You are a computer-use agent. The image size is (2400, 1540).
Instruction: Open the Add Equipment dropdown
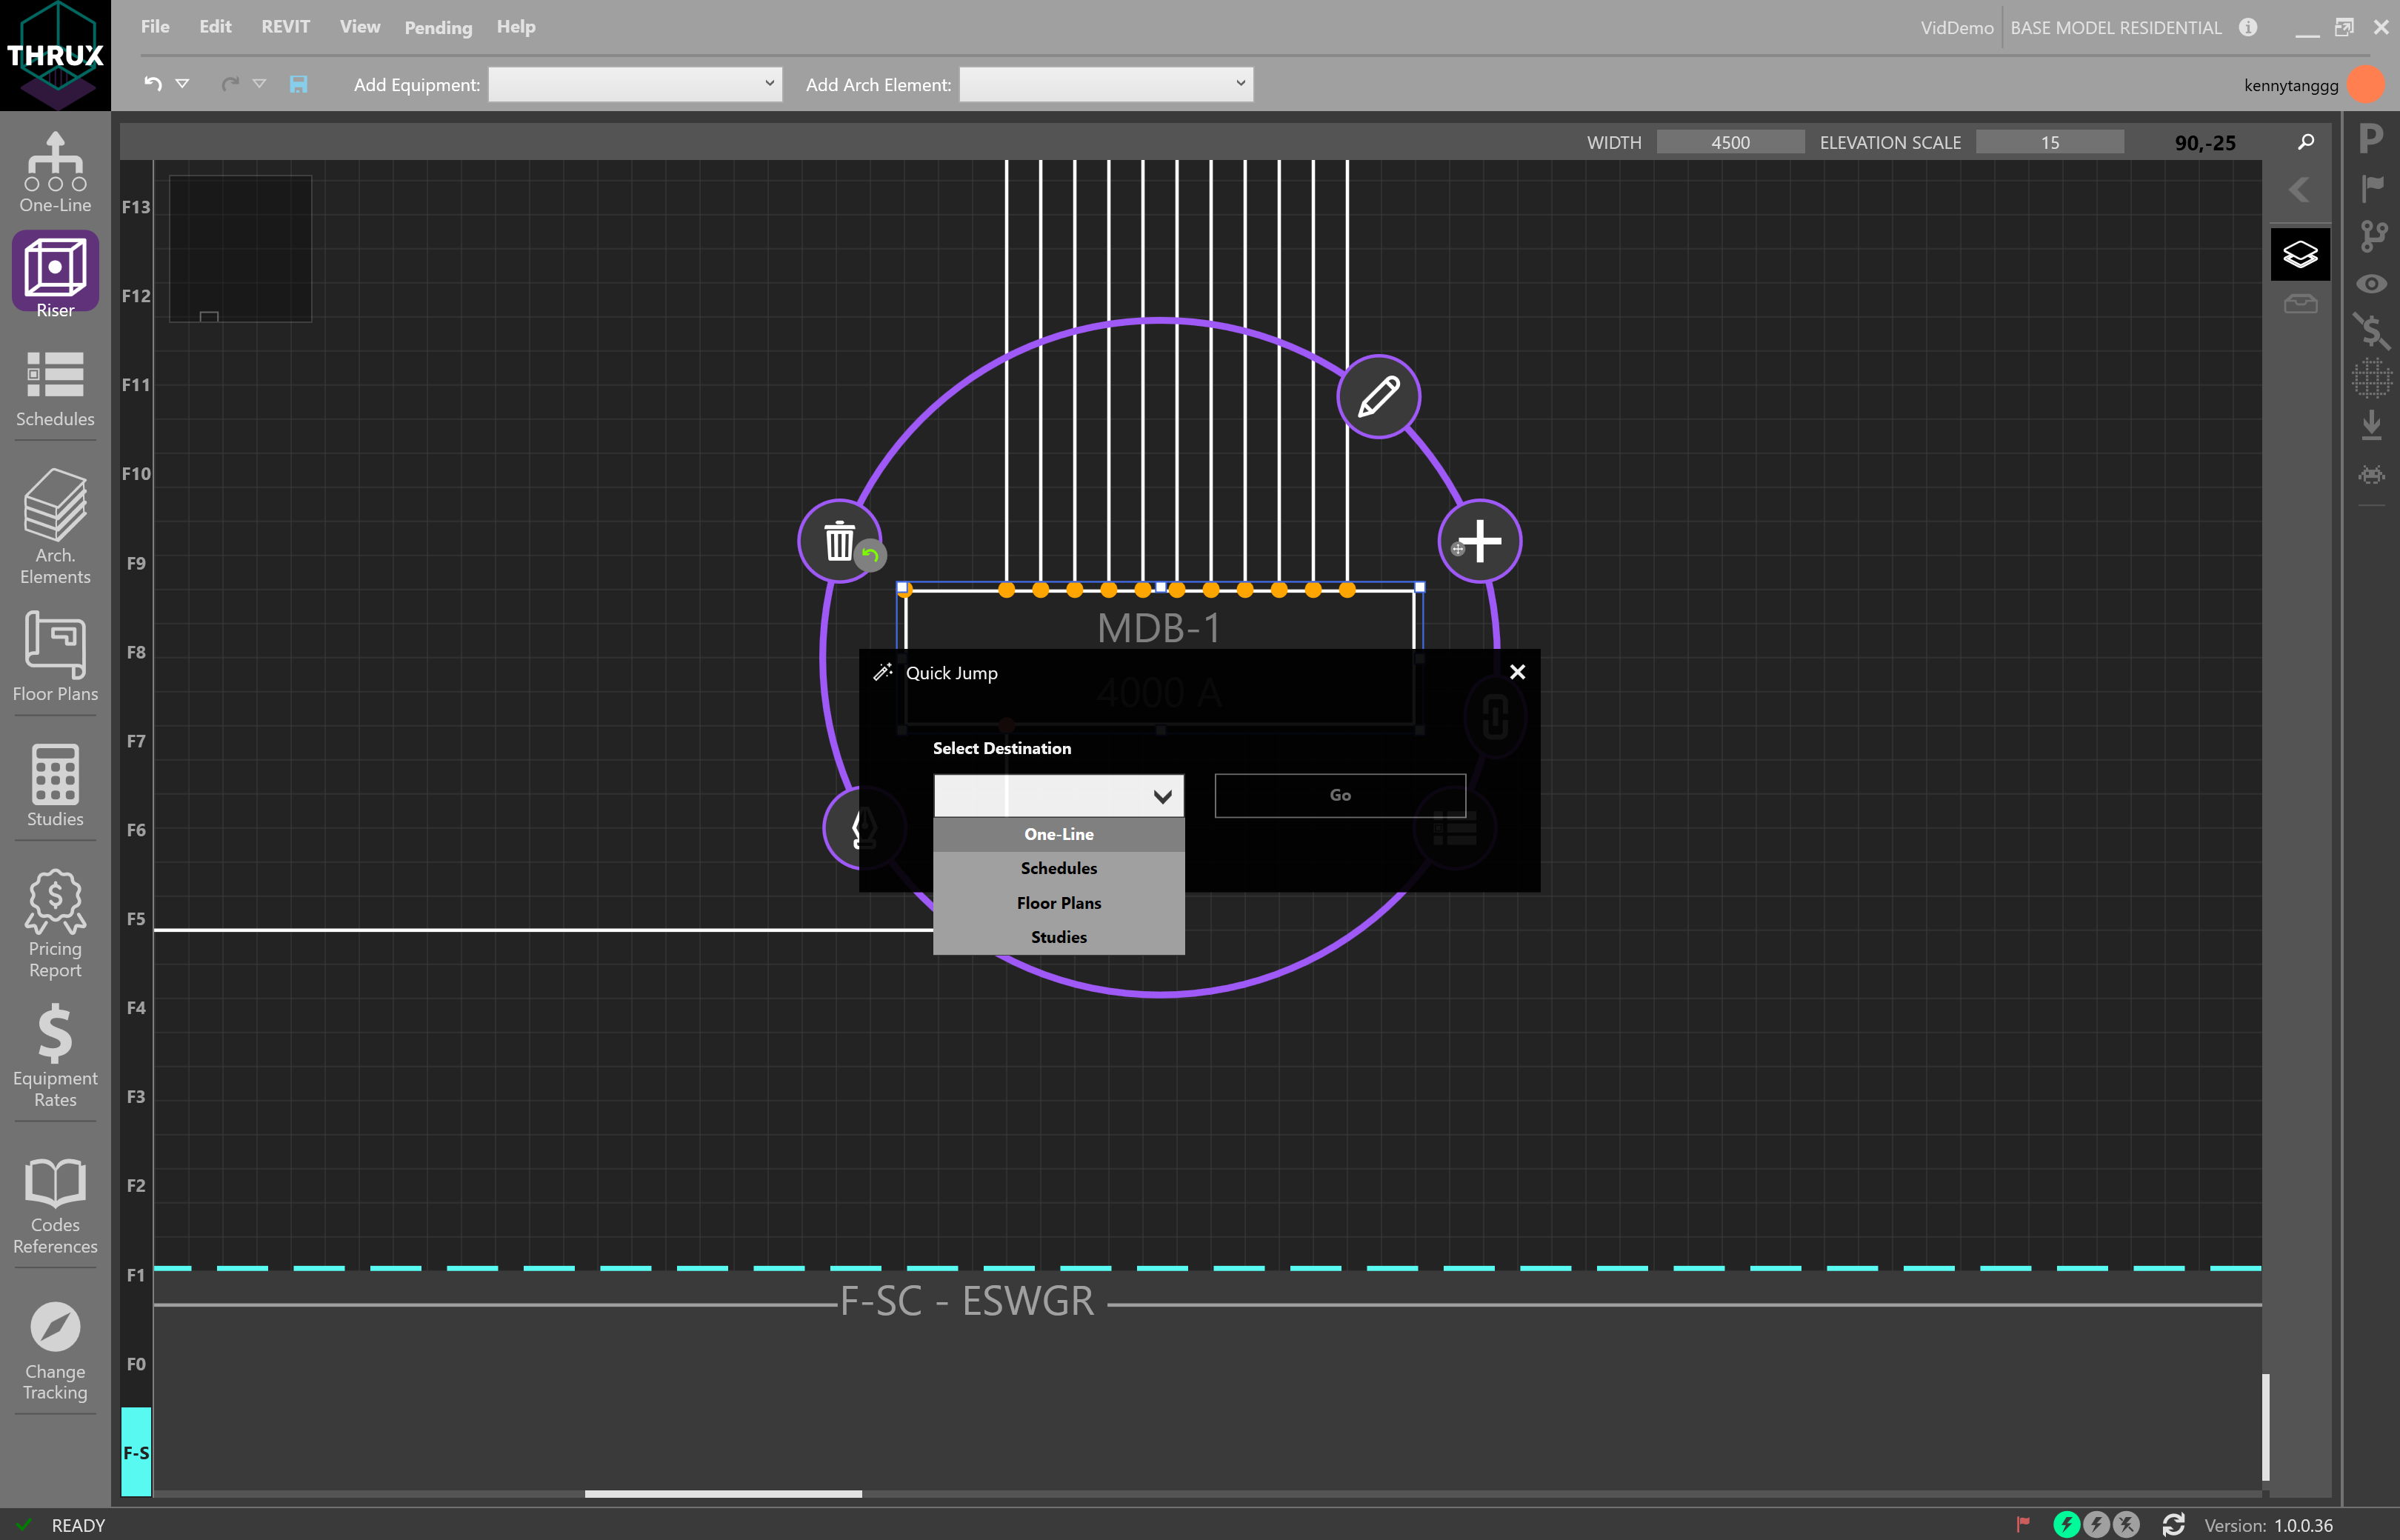[634, 84]
